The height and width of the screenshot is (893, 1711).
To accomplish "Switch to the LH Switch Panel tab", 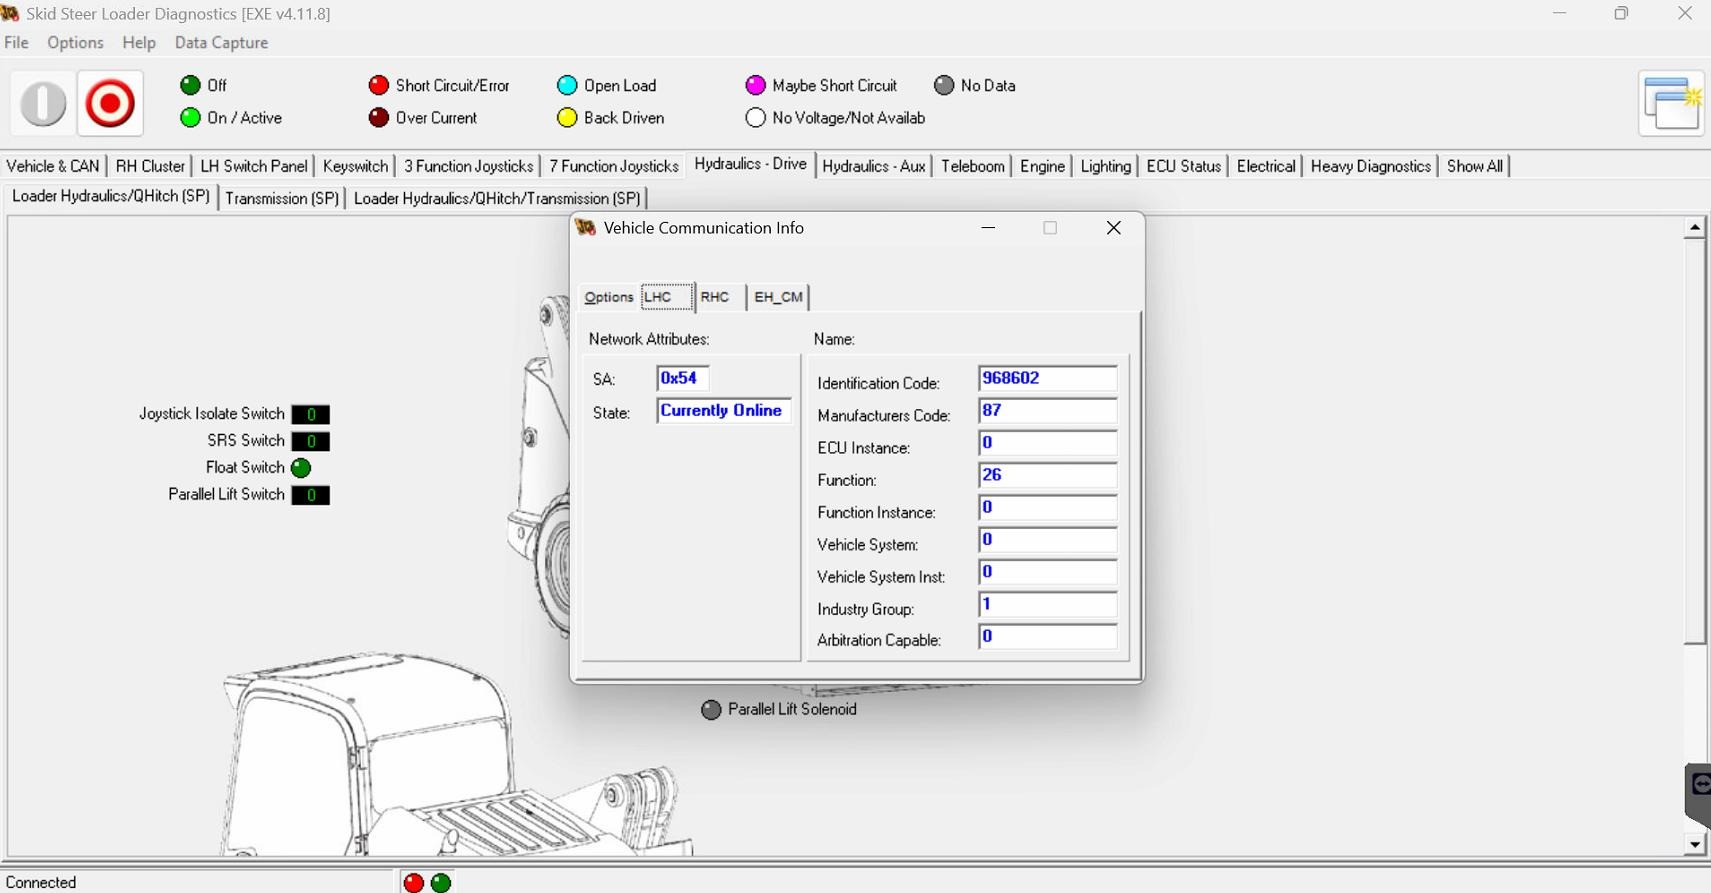I will pos(254,166).
